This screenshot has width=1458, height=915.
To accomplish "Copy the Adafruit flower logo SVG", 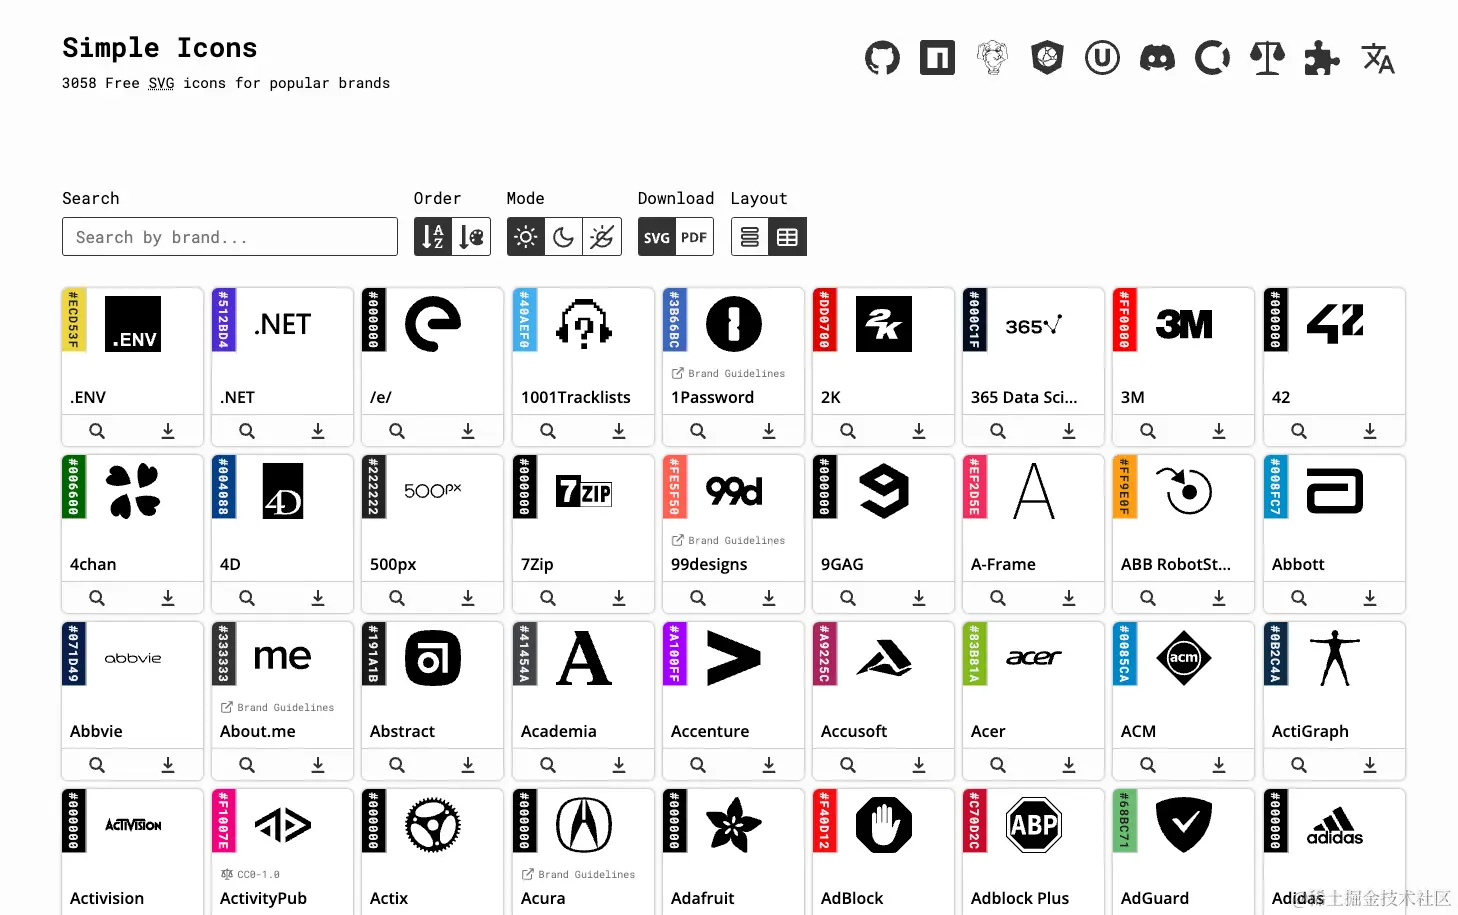I will click(734, 825).
